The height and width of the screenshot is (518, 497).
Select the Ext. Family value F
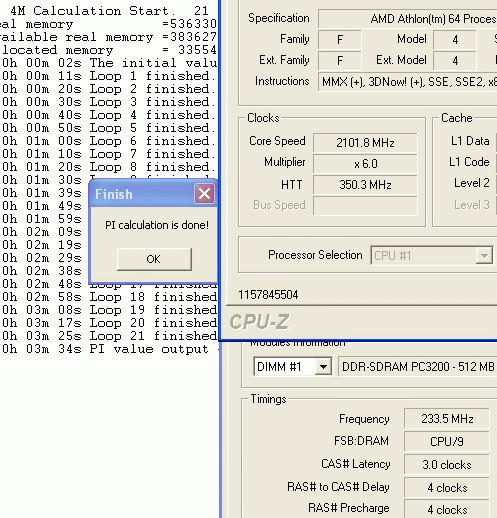[x=340, y=61]
